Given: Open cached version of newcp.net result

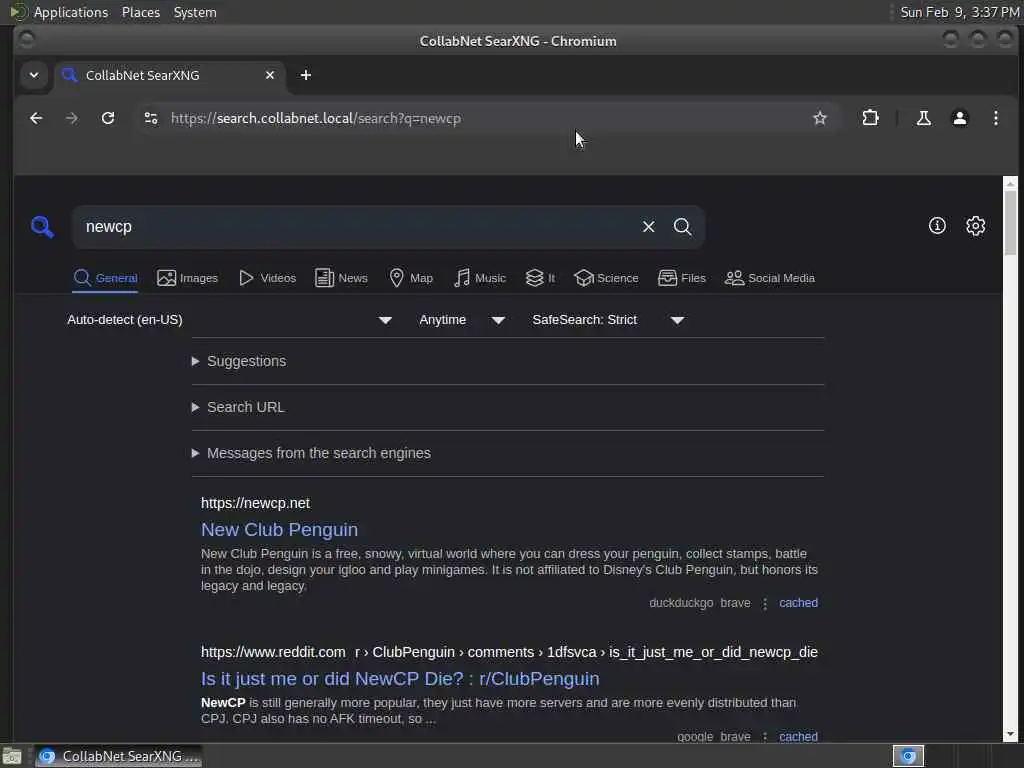Looking at the screenshot, I should pyautogui.click(x=798, y=603).
